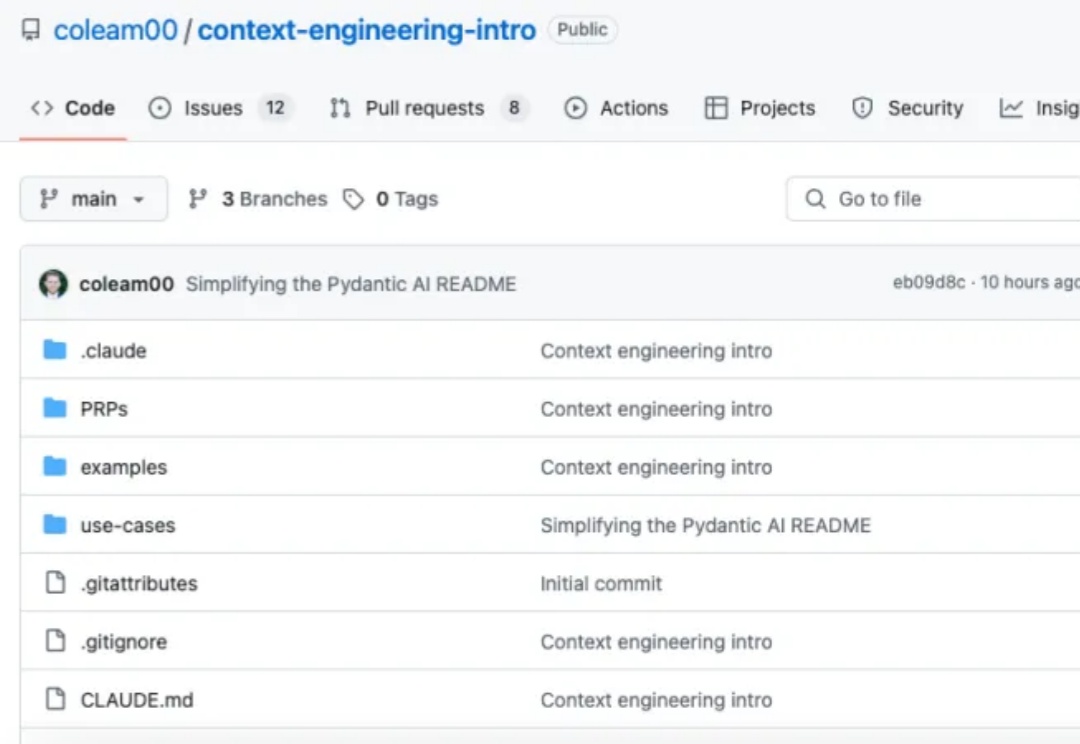Screen dimensions: 1080x744
Task: Click the Issues count badge 12
Action: coord(276,108)
